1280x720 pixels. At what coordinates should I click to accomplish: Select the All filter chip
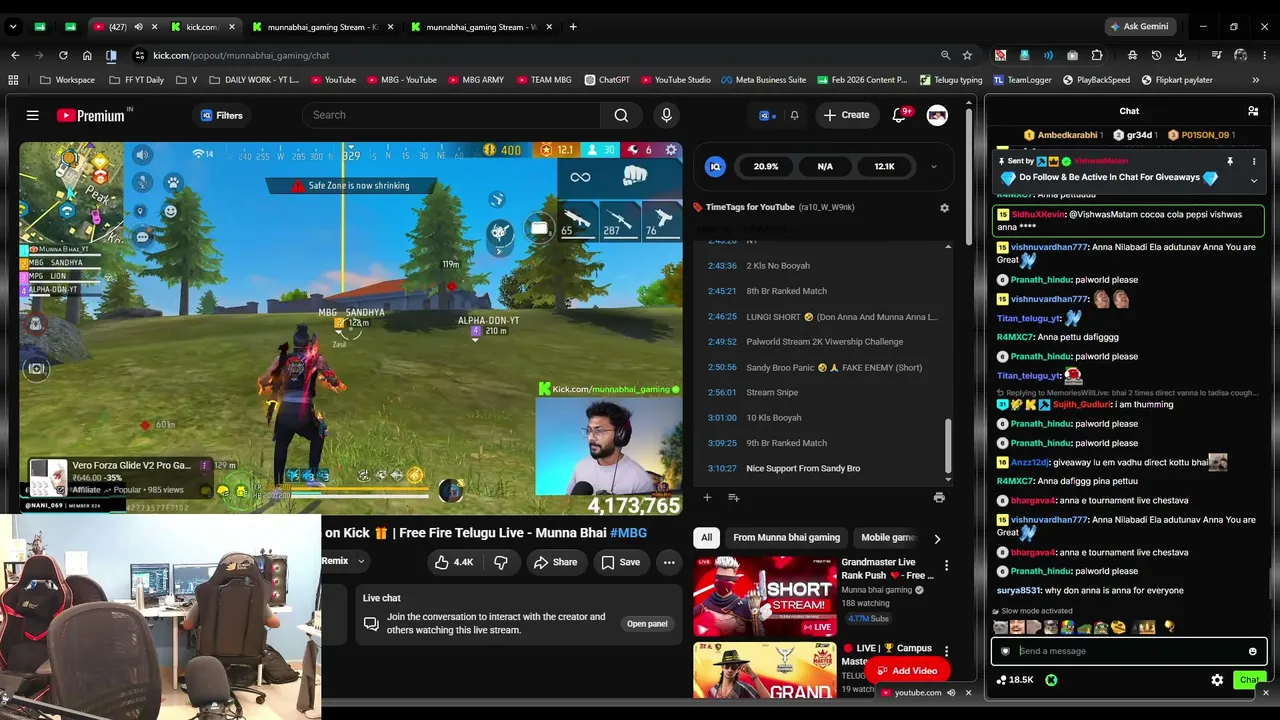[706, 538]
